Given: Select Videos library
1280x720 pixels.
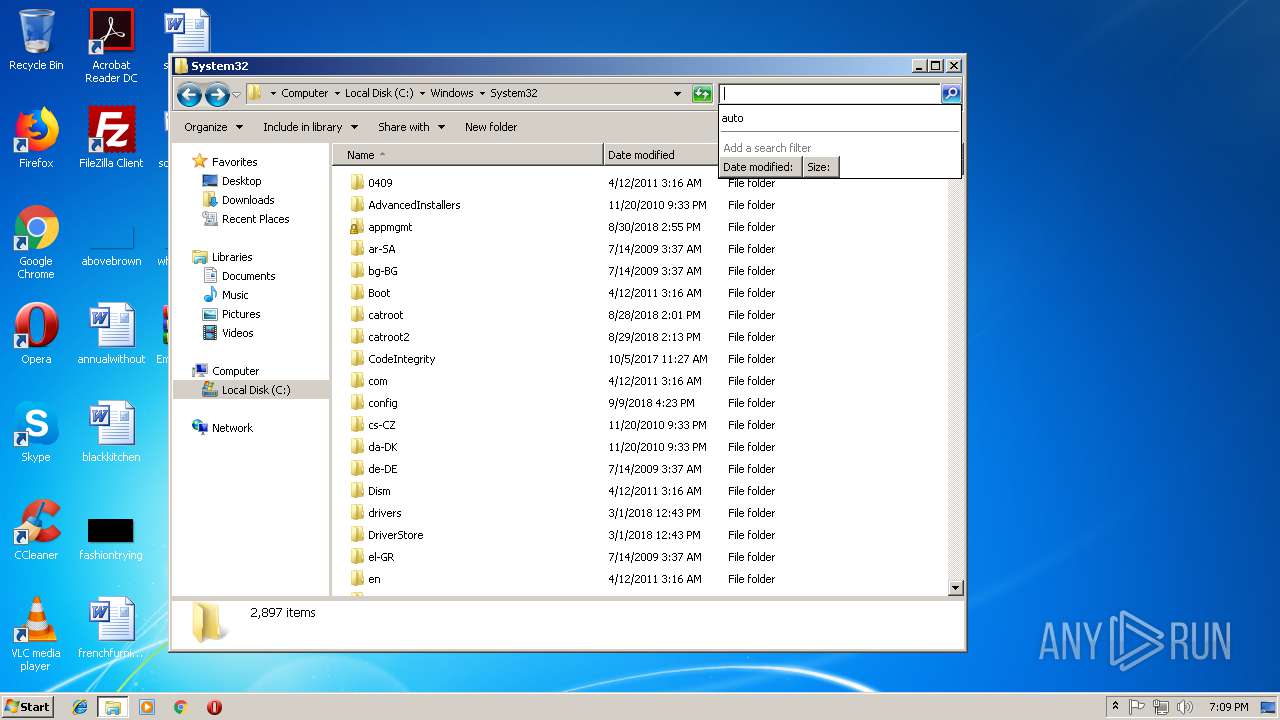Looking at the screenshot, I should pos(237,333).
